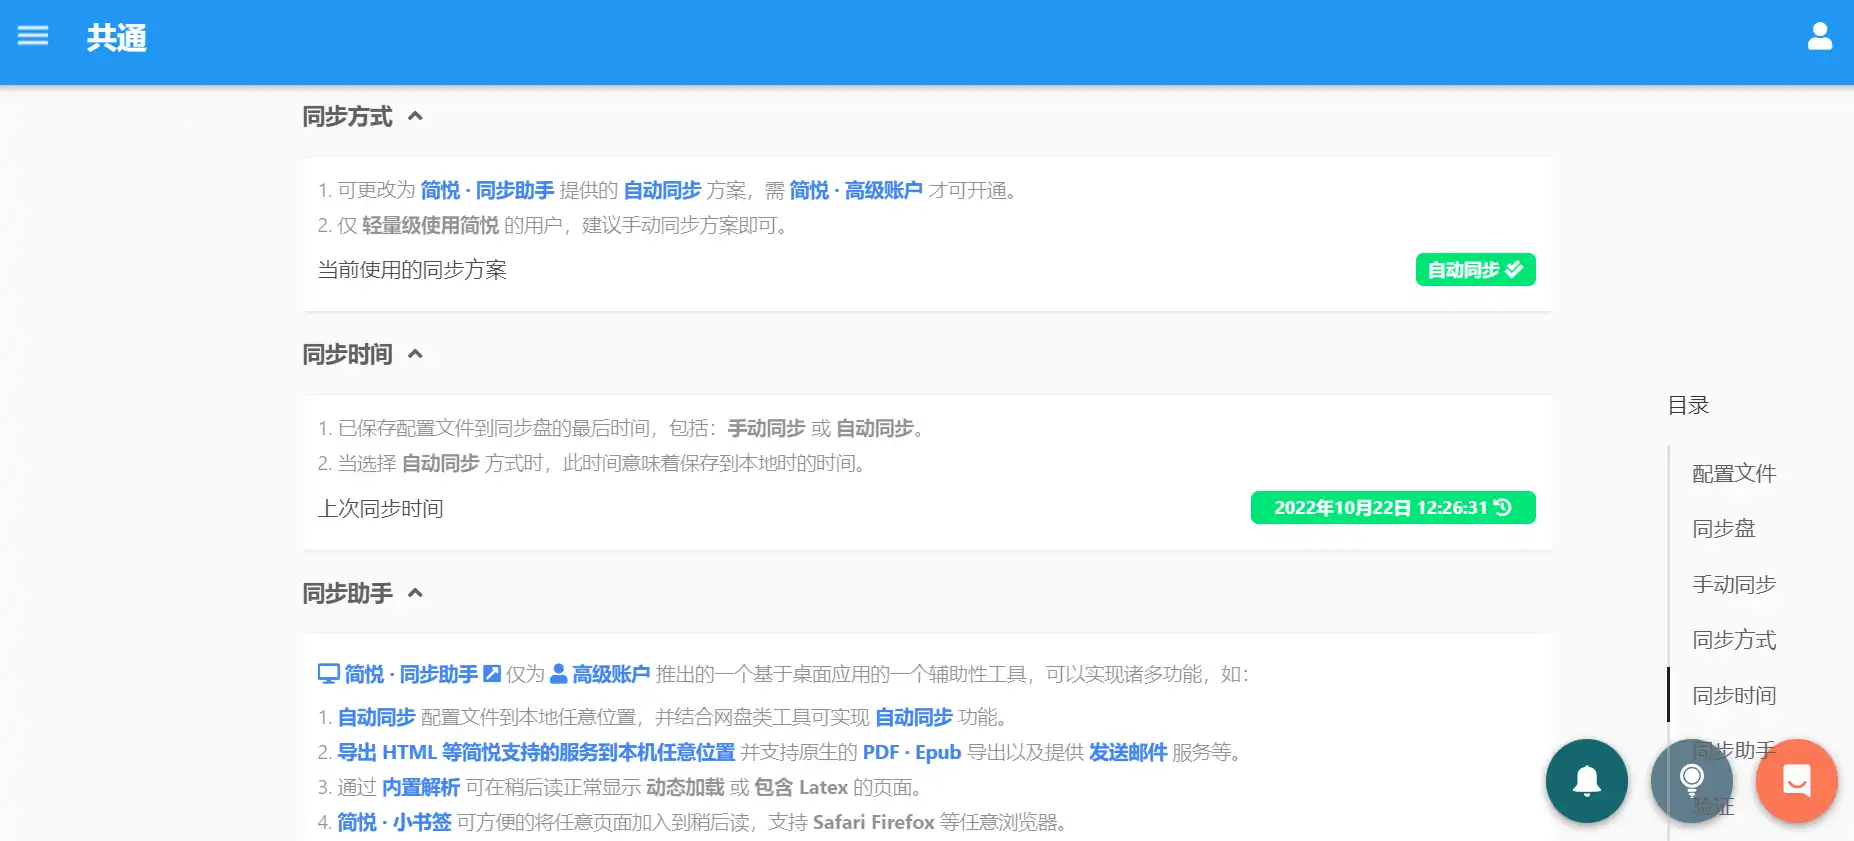Click the 目录 heading in sidebar
Screen dimensions: 1854x841
(1688, 405)
